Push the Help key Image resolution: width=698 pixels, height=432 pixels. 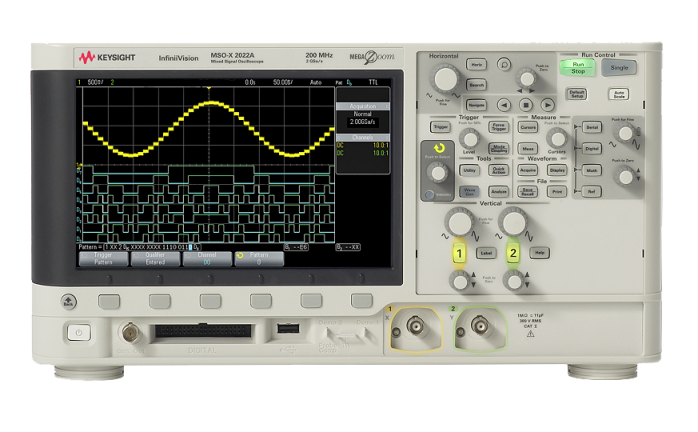(540, 253)
